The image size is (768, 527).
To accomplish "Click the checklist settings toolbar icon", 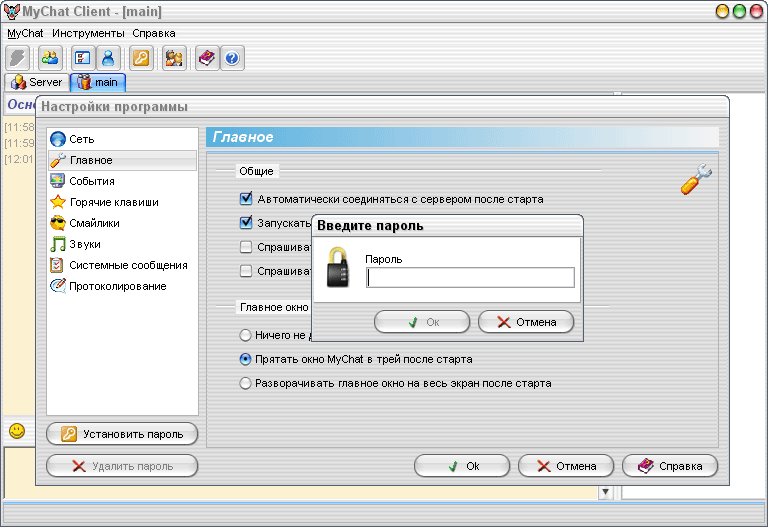I will 83,58.
